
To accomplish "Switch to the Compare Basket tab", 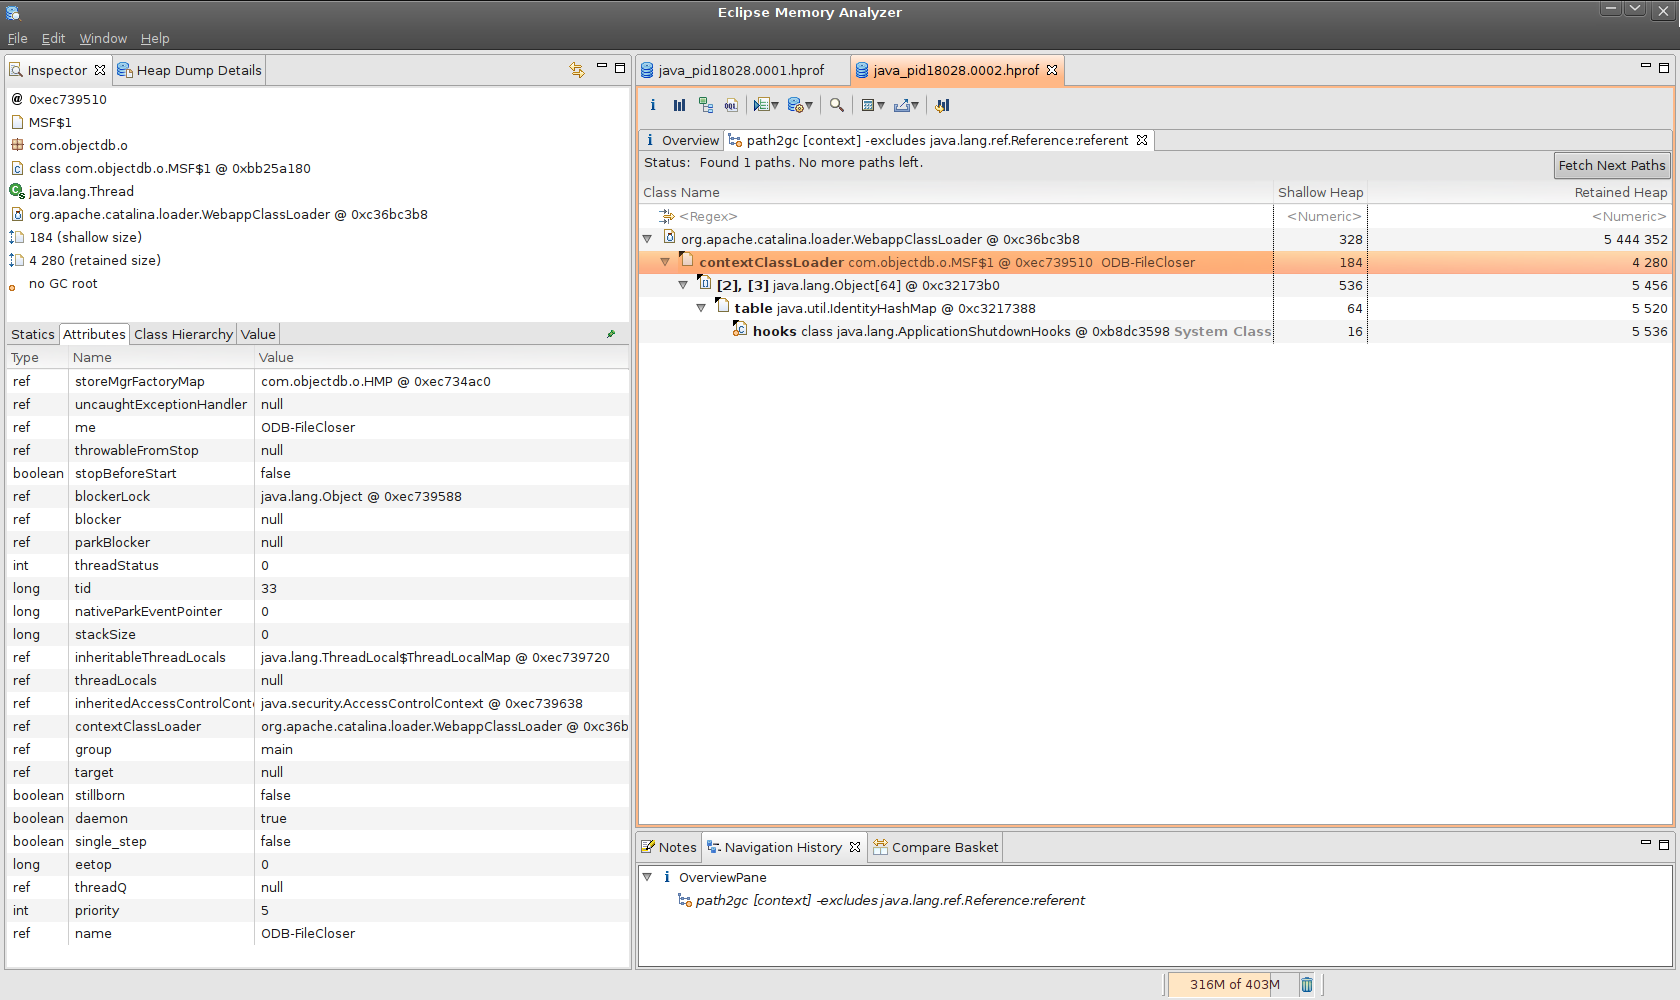I will coord(936,847).
